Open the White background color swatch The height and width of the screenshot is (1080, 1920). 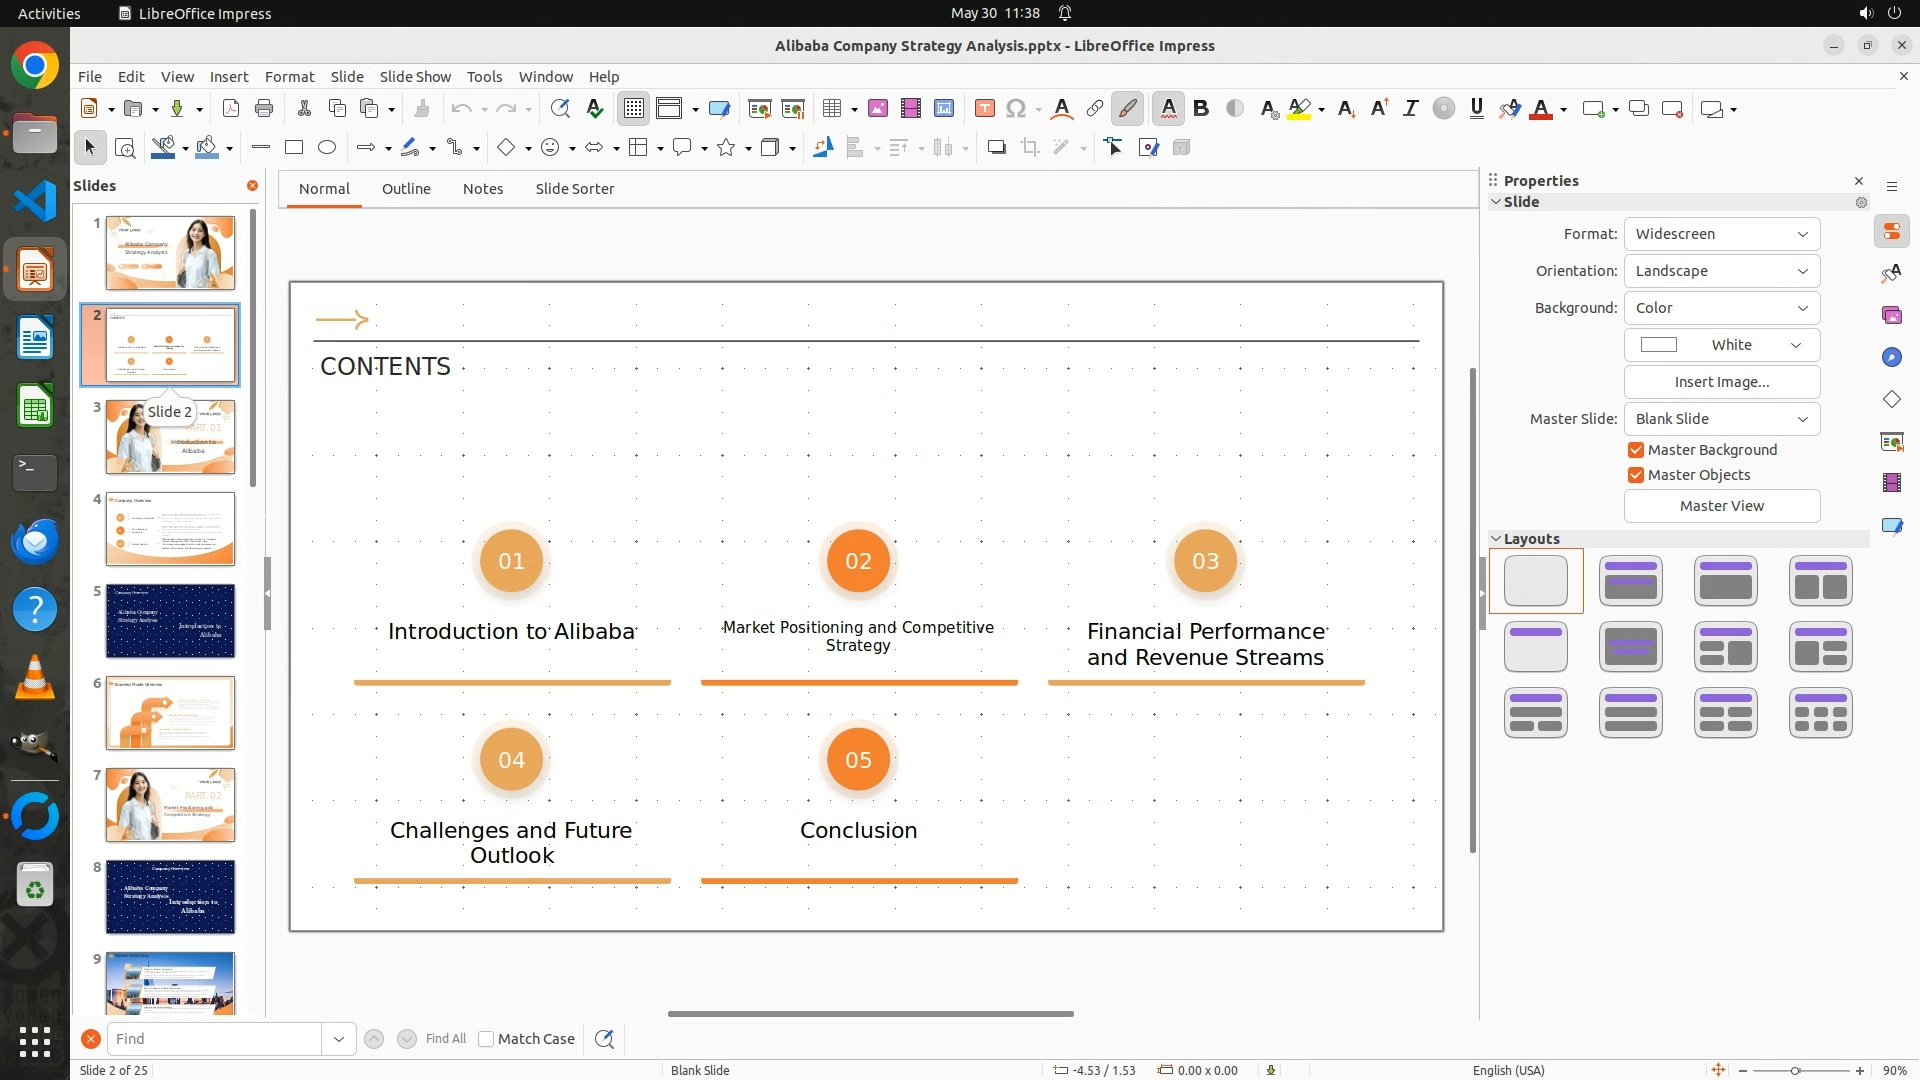(x=1721, y=345)
